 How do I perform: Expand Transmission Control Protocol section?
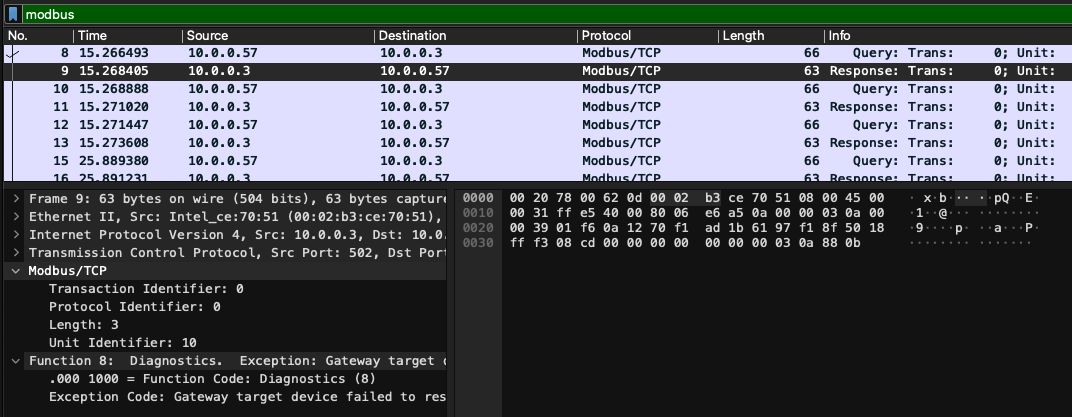(15, 252)
